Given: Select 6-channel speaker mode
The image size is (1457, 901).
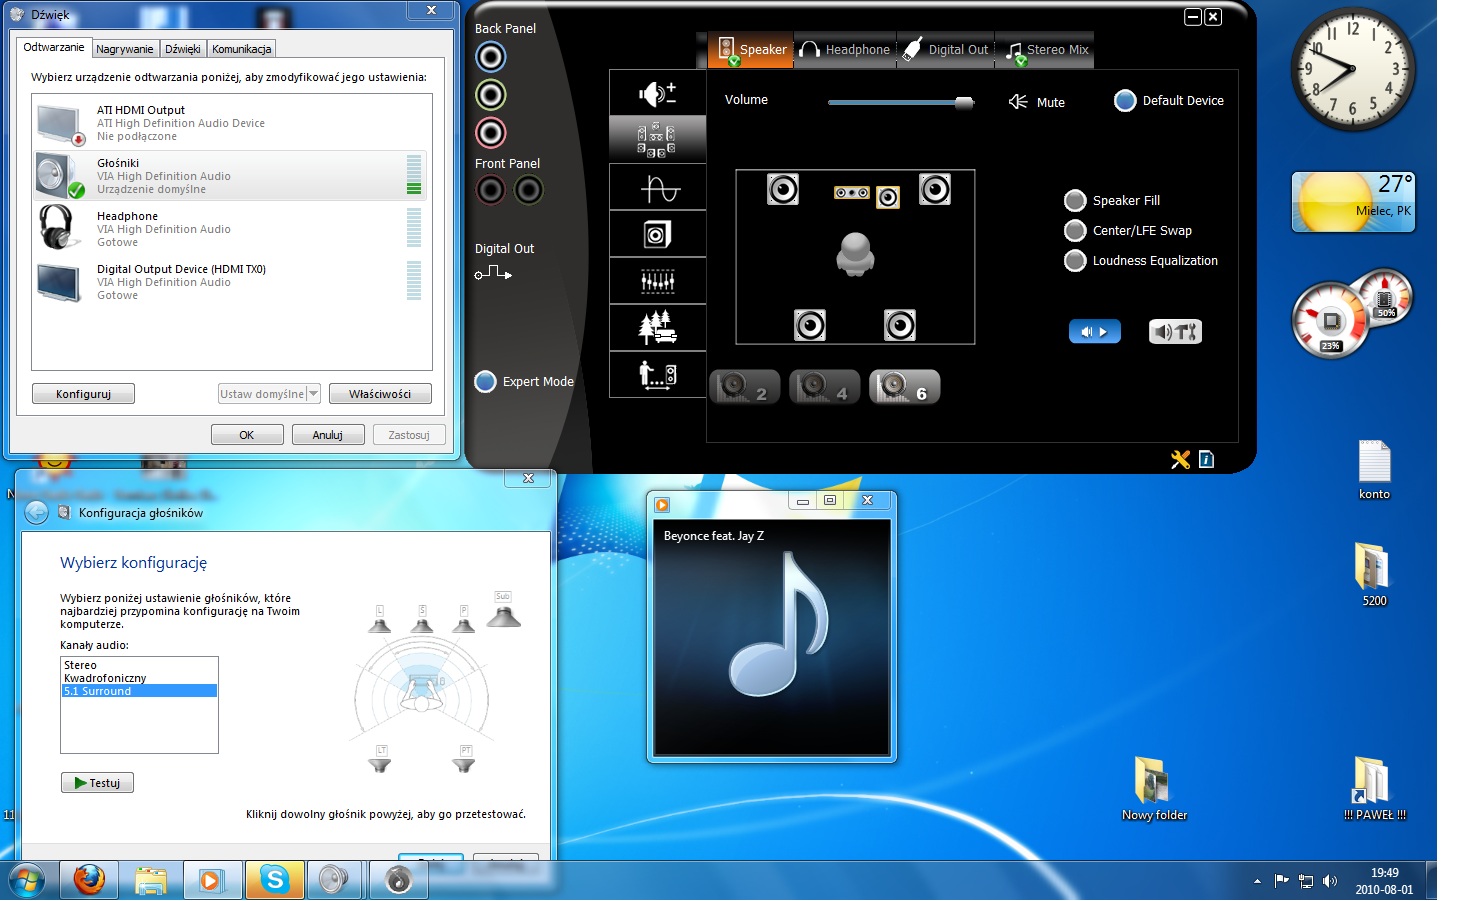Looking at the screenshot, I should point(904,387).
